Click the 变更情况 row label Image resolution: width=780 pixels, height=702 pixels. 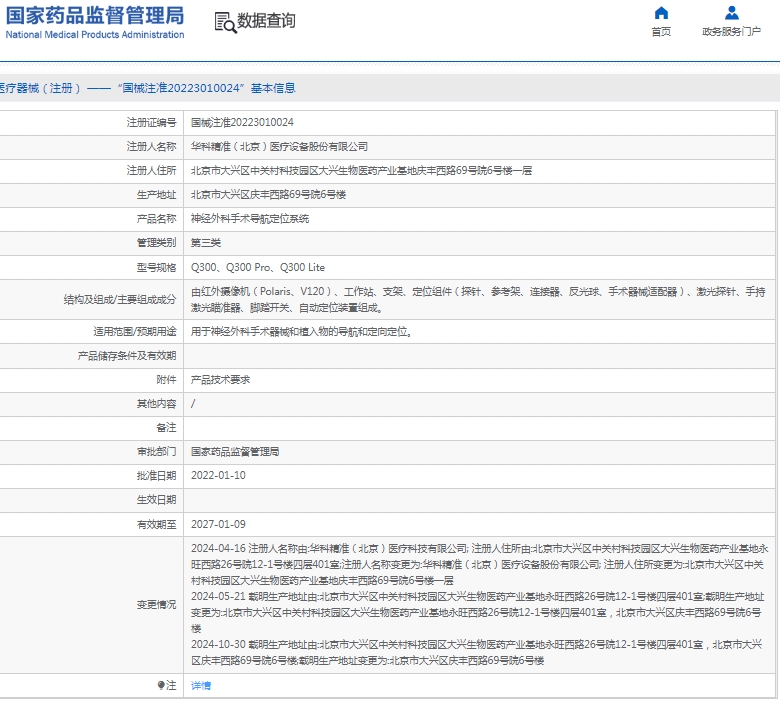[156, 604]
